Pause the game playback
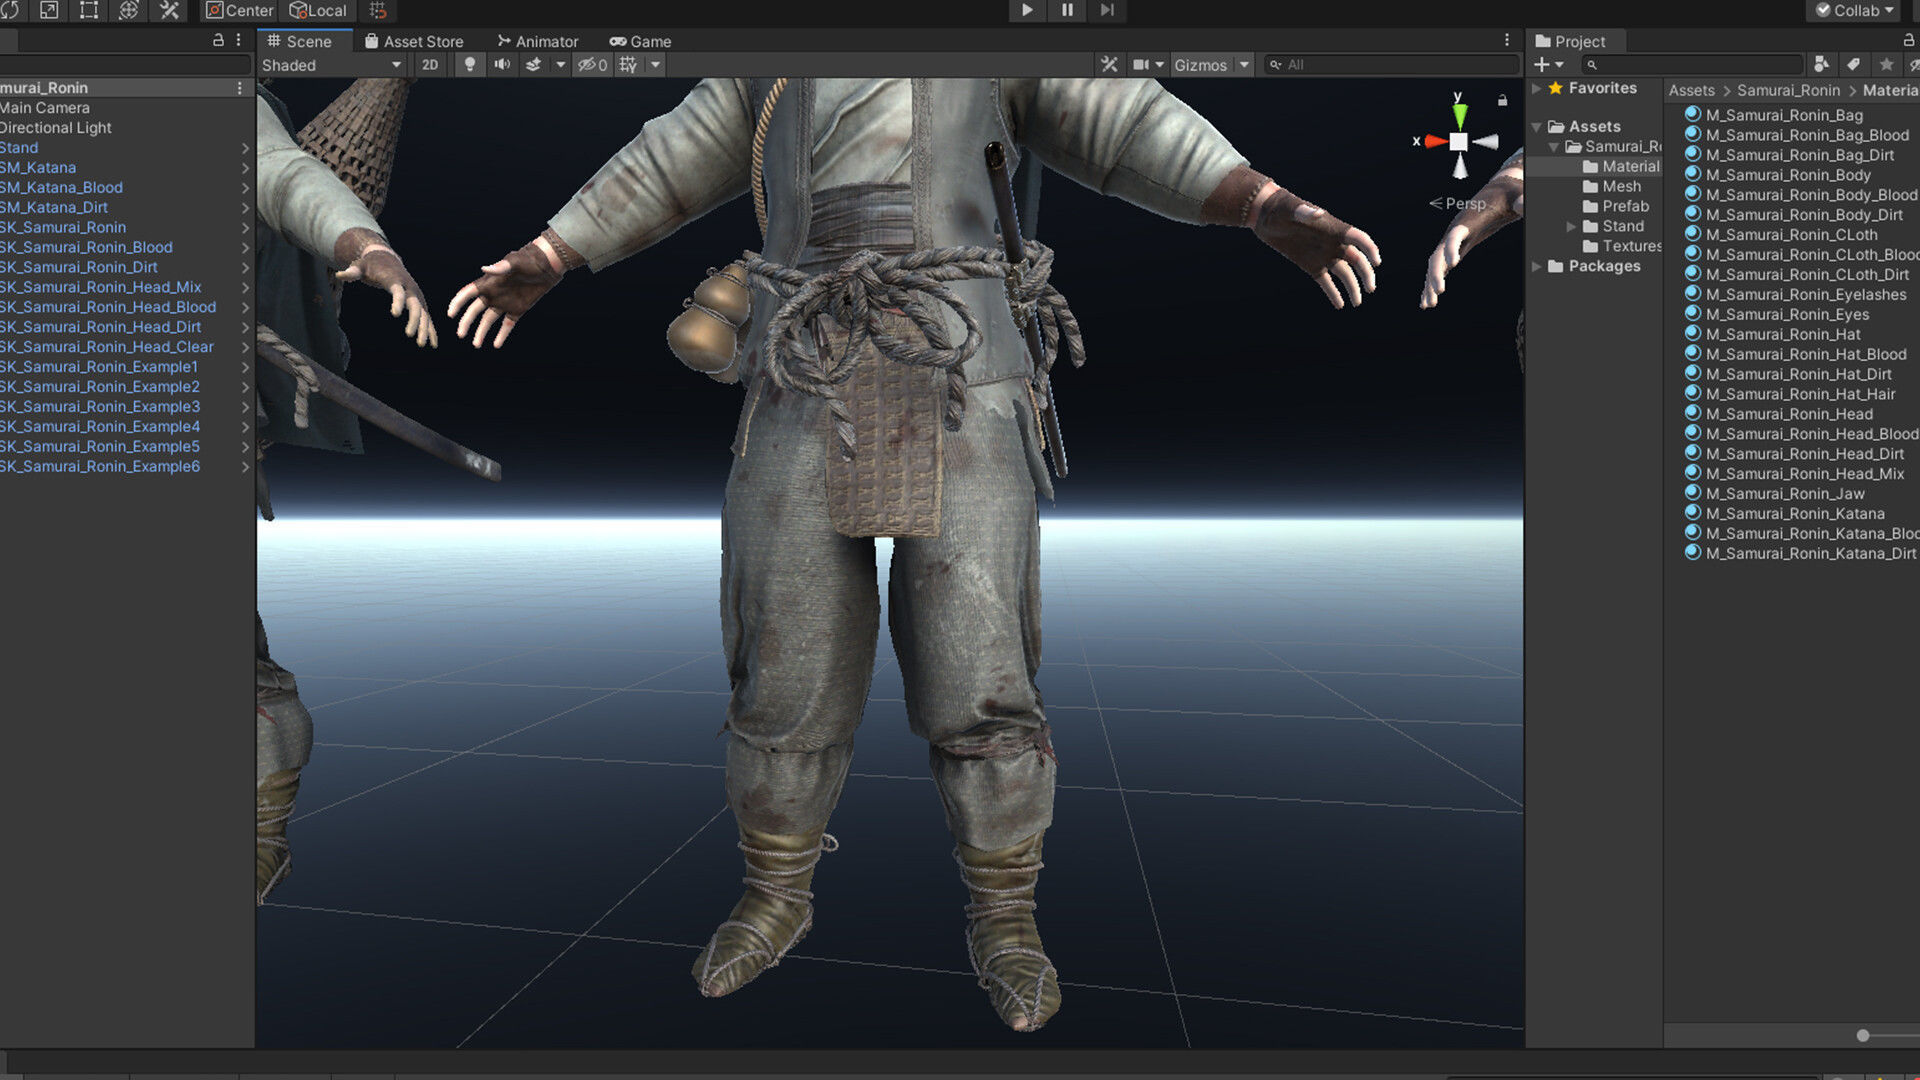The width and height of the screenshot is (1920, 1080). (1067, 10)
